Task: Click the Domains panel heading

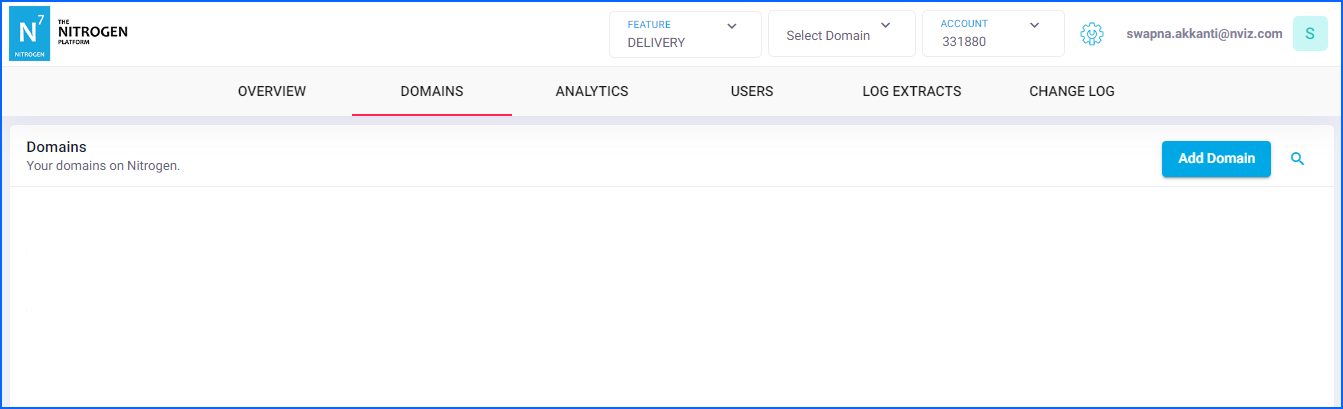Action: tap(56, 147)
